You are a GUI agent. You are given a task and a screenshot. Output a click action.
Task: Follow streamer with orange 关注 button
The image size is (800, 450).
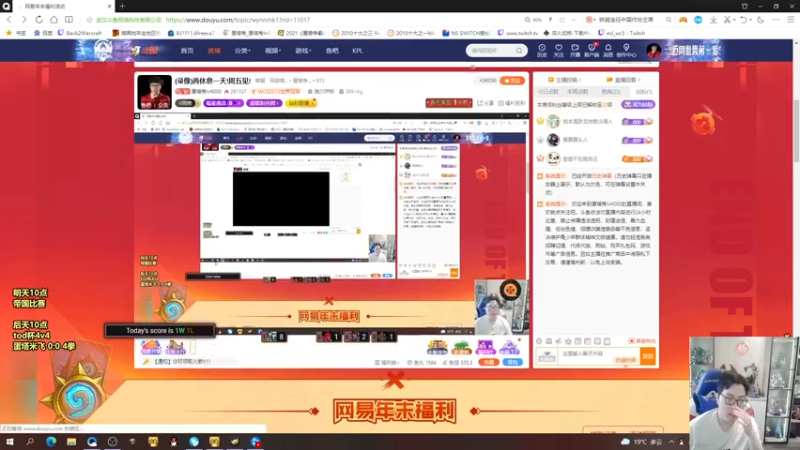point(512,81)
